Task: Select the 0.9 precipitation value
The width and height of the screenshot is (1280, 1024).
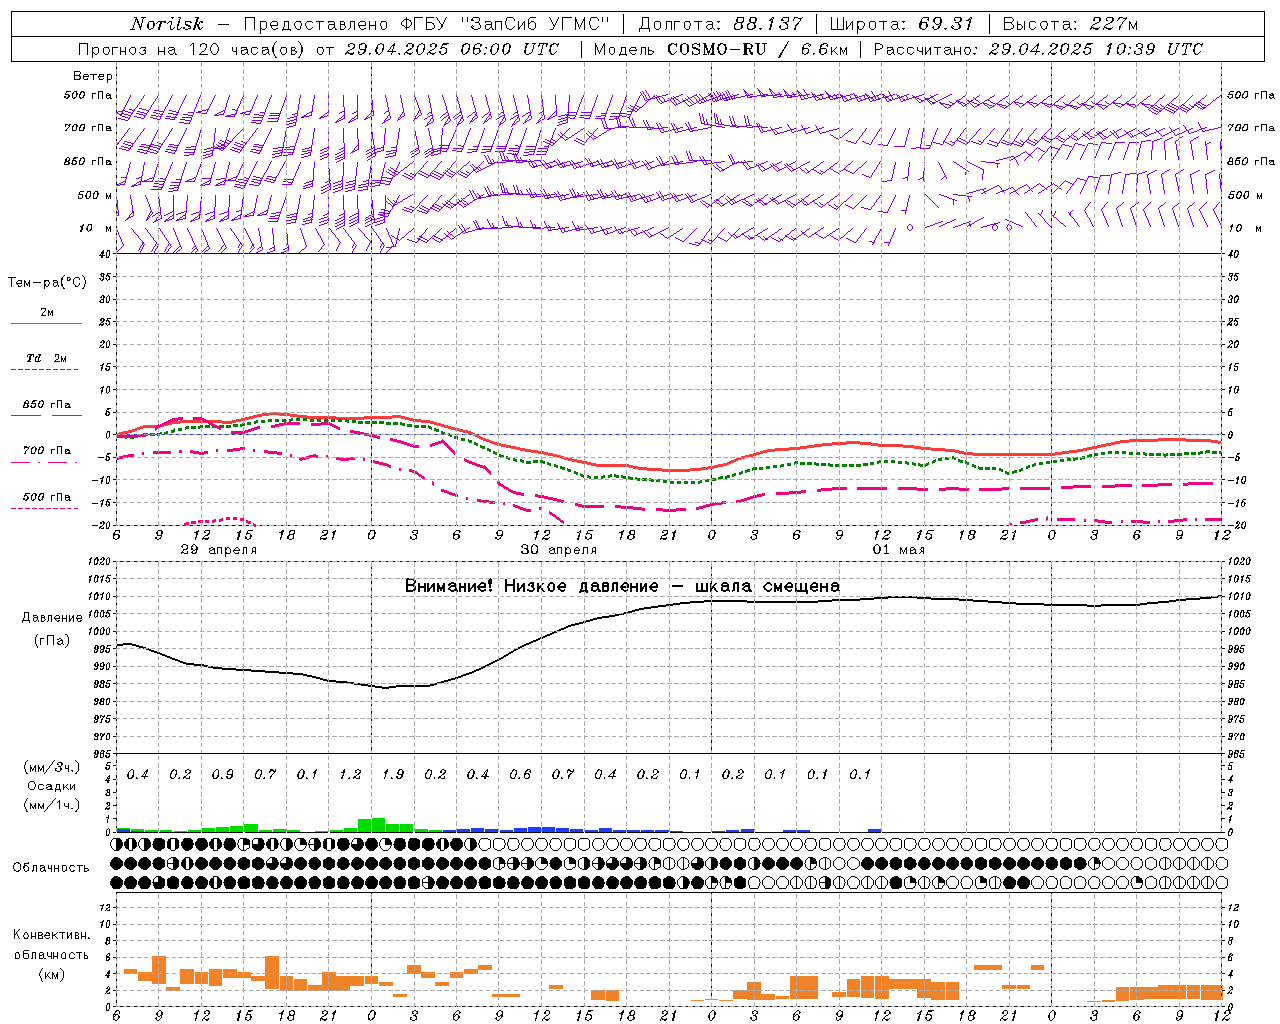Action: pos(222,775)
